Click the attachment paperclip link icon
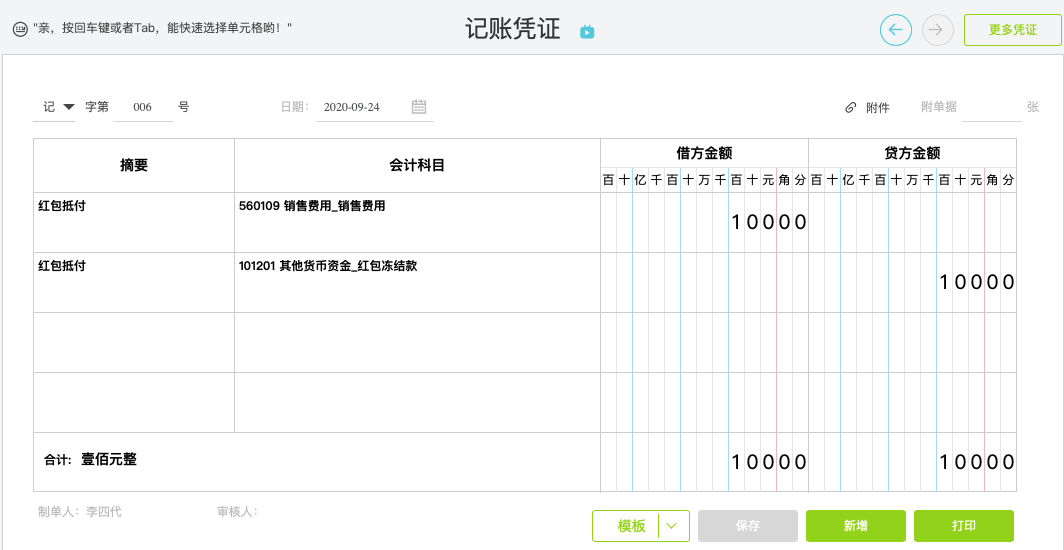The image size is (1064, 550). 850,107
